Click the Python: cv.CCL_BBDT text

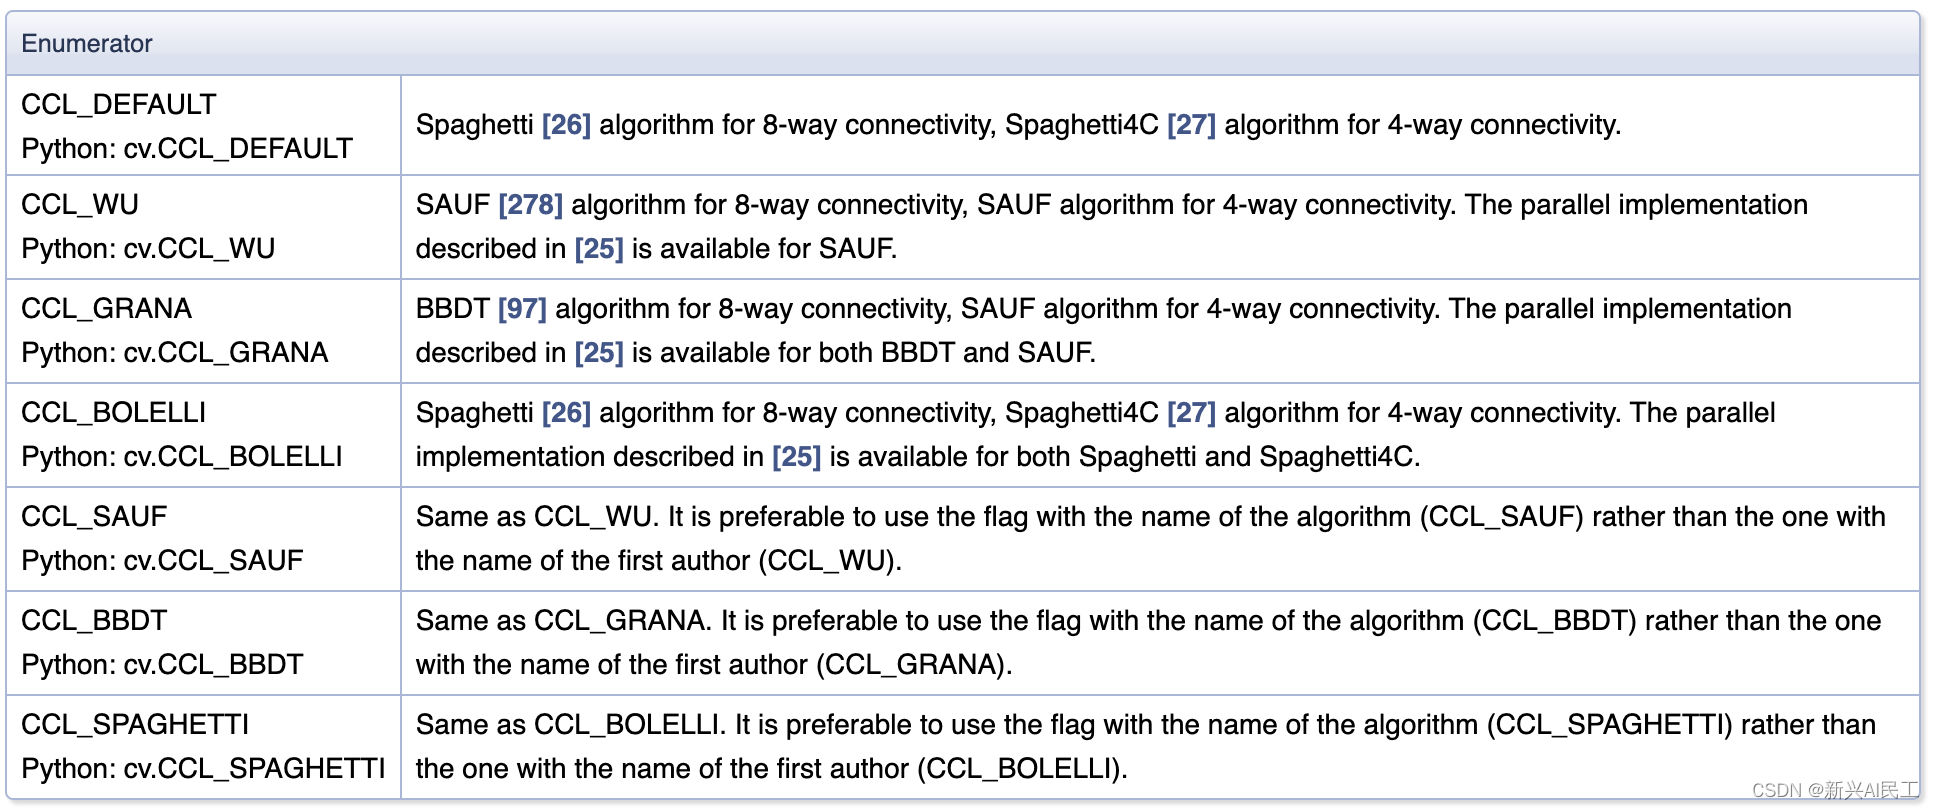click(162, 665)
